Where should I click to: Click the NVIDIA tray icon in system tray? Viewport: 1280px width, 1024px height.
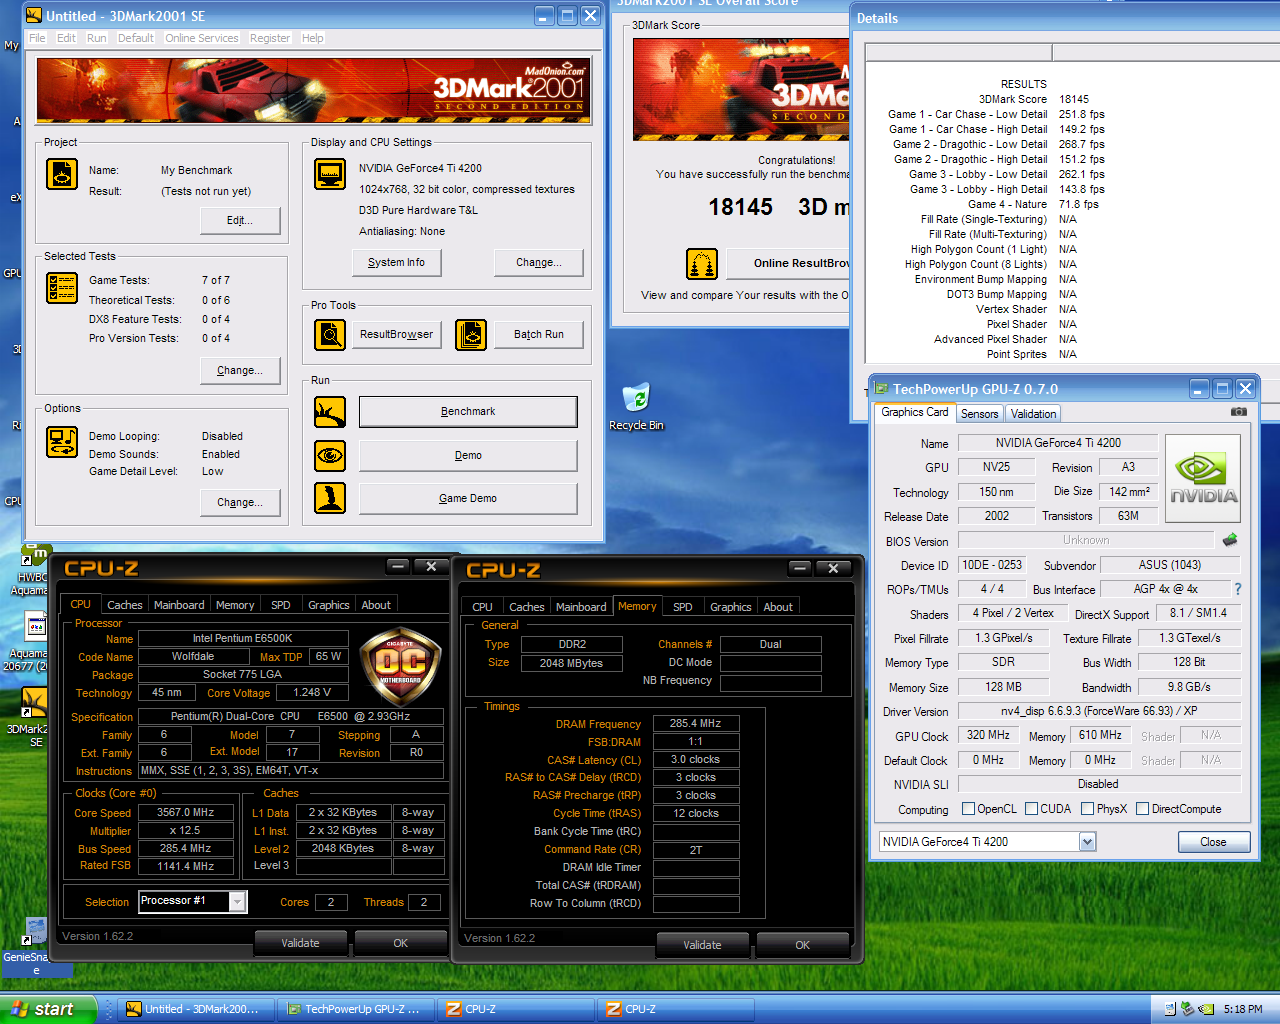point(1206,1009)
